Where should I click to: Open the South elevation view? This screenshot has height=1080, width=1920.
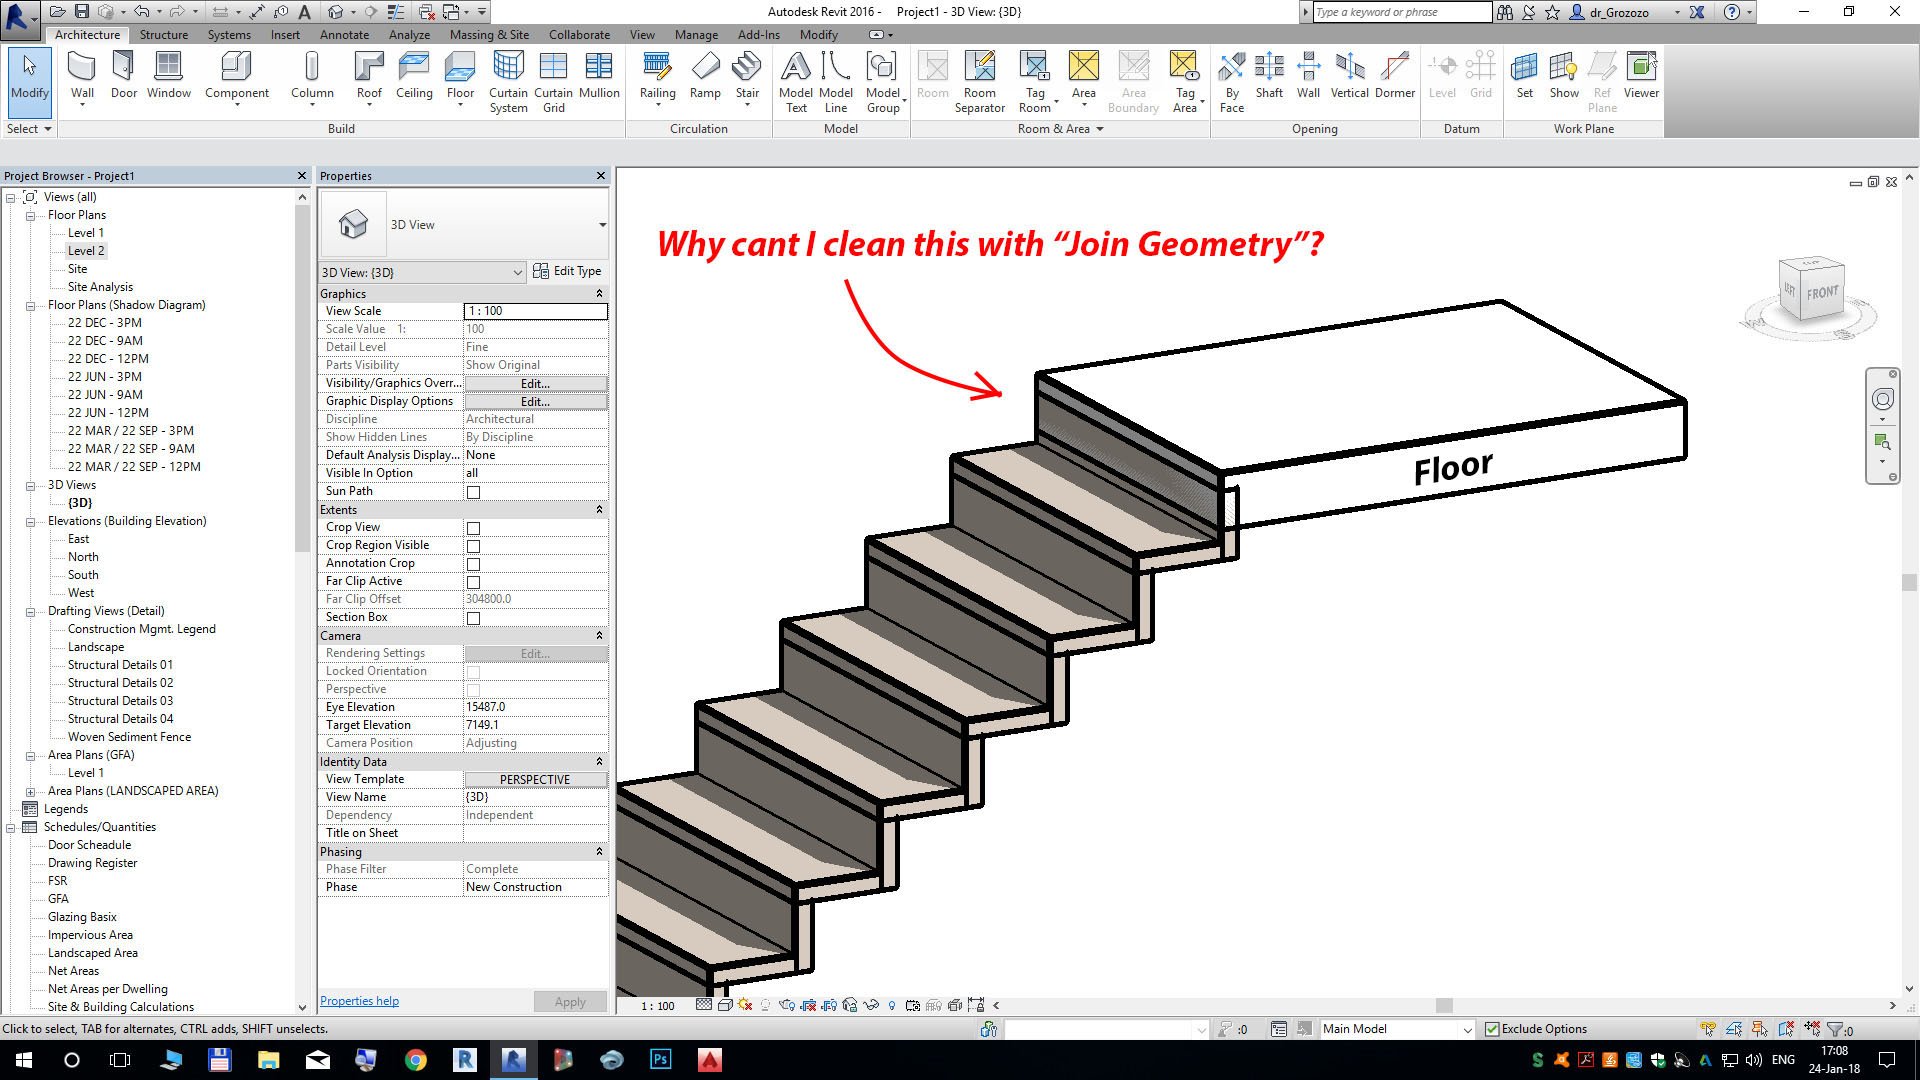83,575
